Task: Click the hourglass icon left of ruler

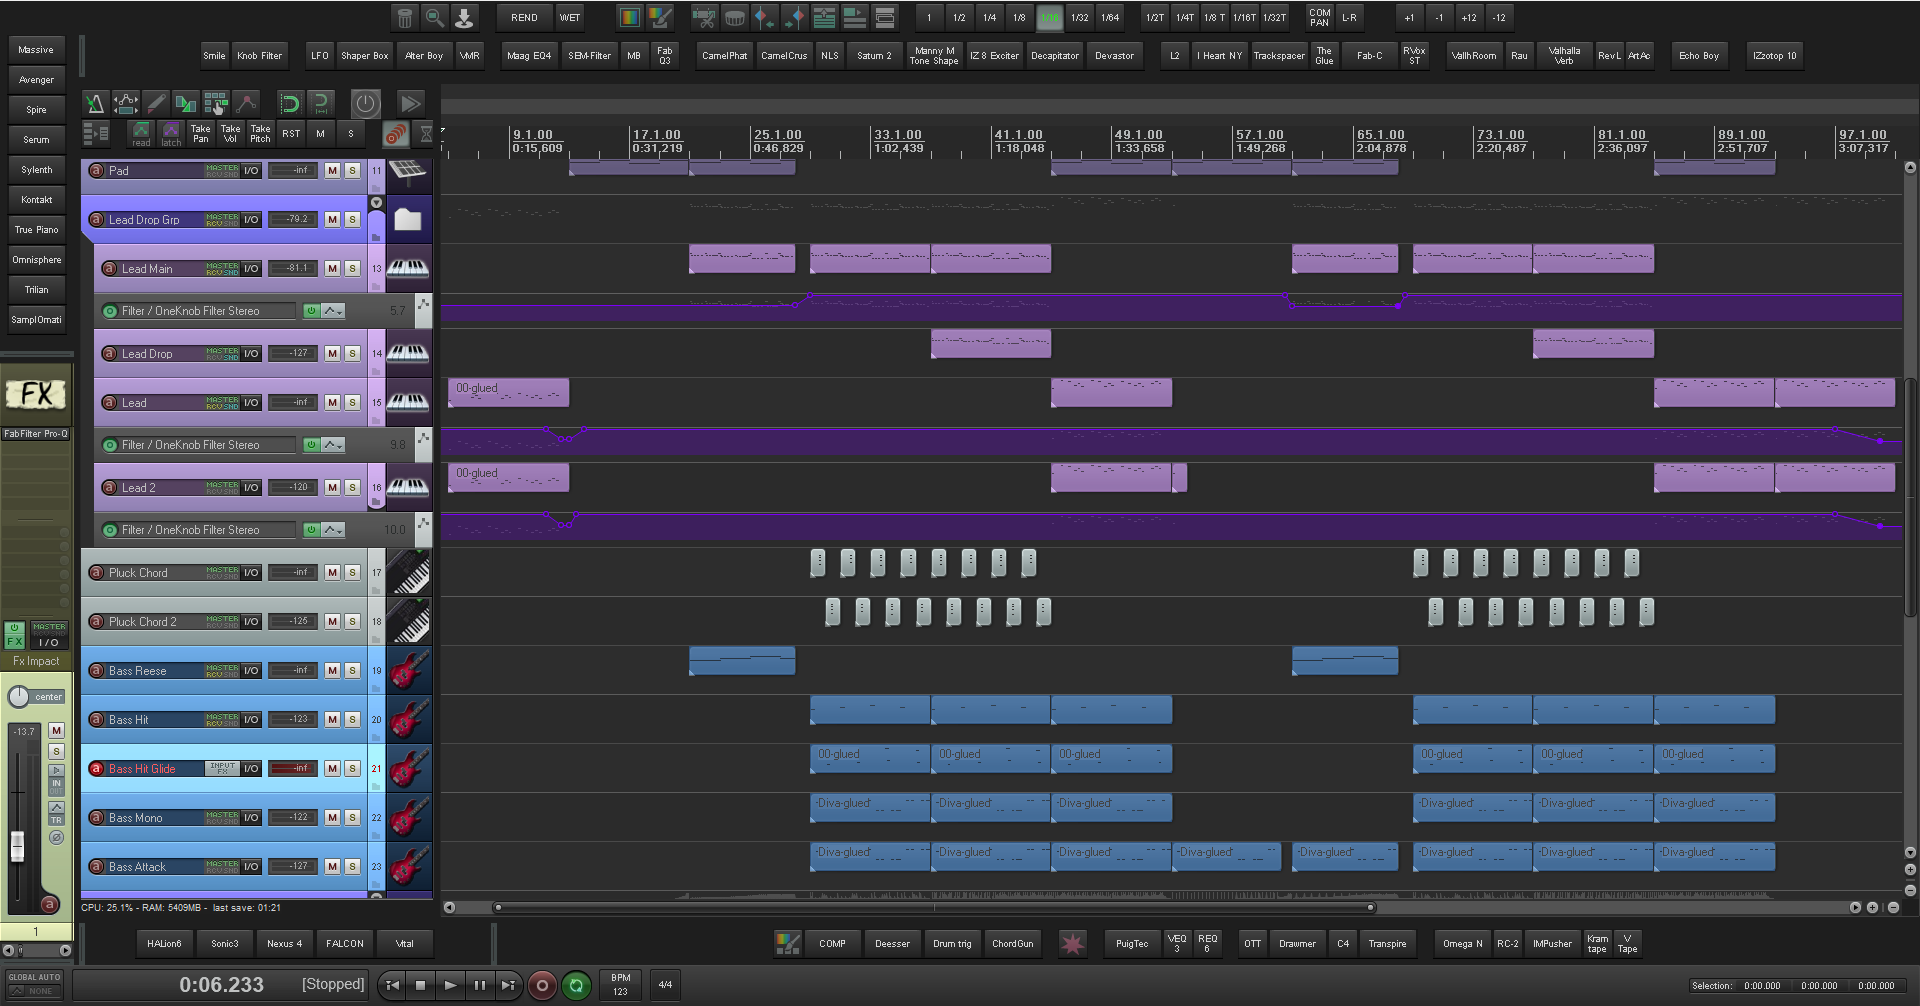Action: [426, 133]
